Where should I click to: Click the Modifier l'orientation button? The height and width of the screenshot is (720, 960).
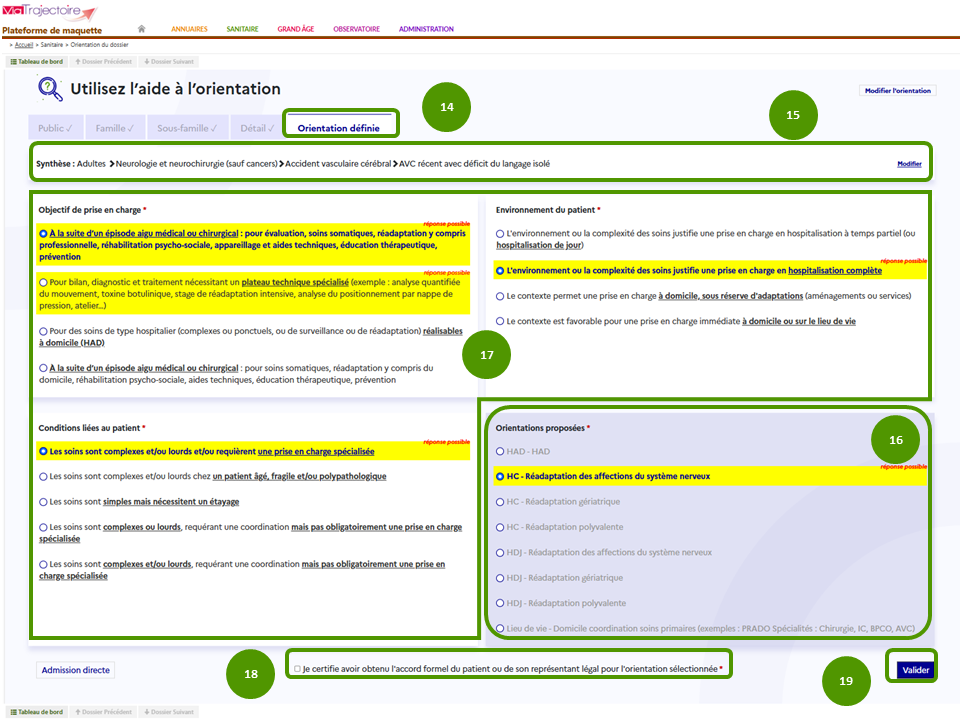[x=898, y=91]
